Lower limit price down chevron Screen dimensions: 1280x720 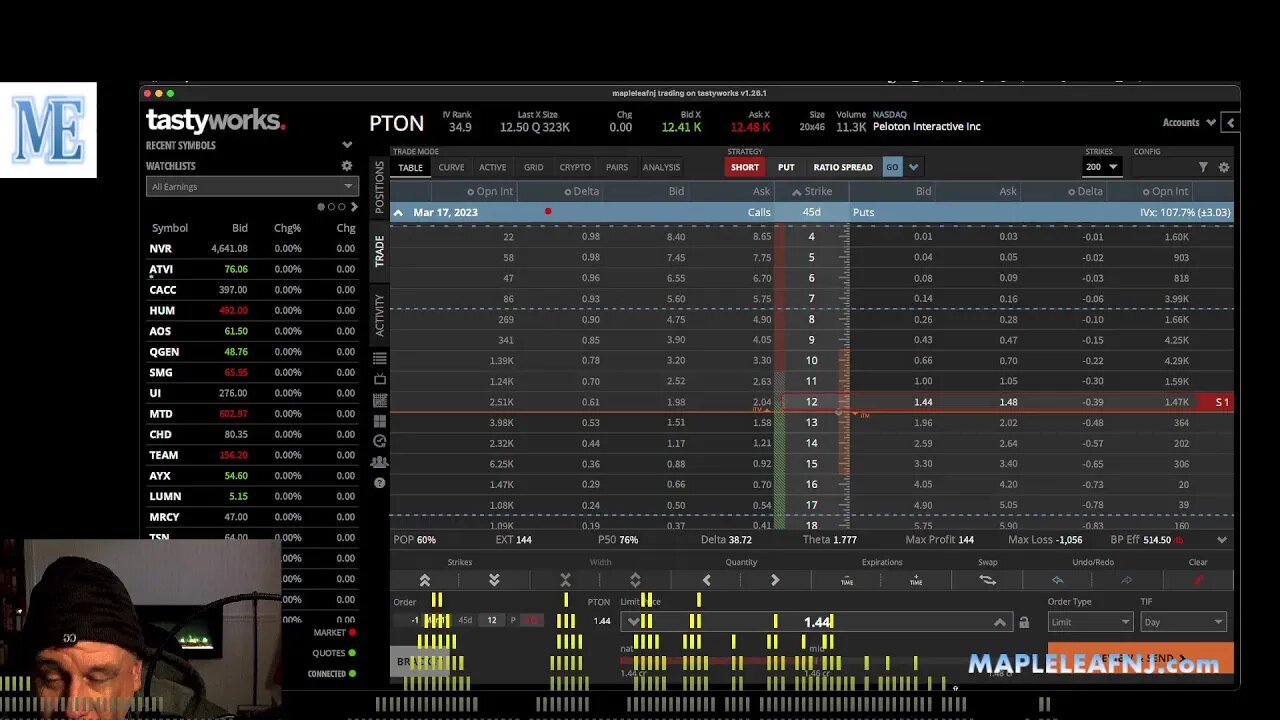634,622
